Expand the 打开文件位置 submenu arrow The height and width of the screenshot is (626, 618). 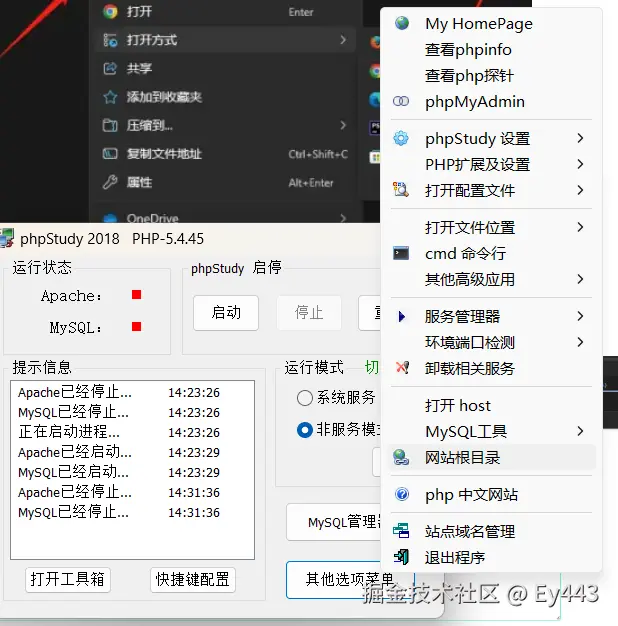pyautogui.click(x=580, y=227)
